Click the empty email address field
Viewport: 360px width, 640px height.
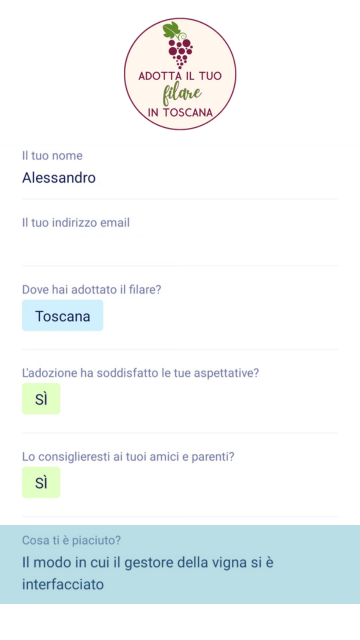tap(180, 245)
